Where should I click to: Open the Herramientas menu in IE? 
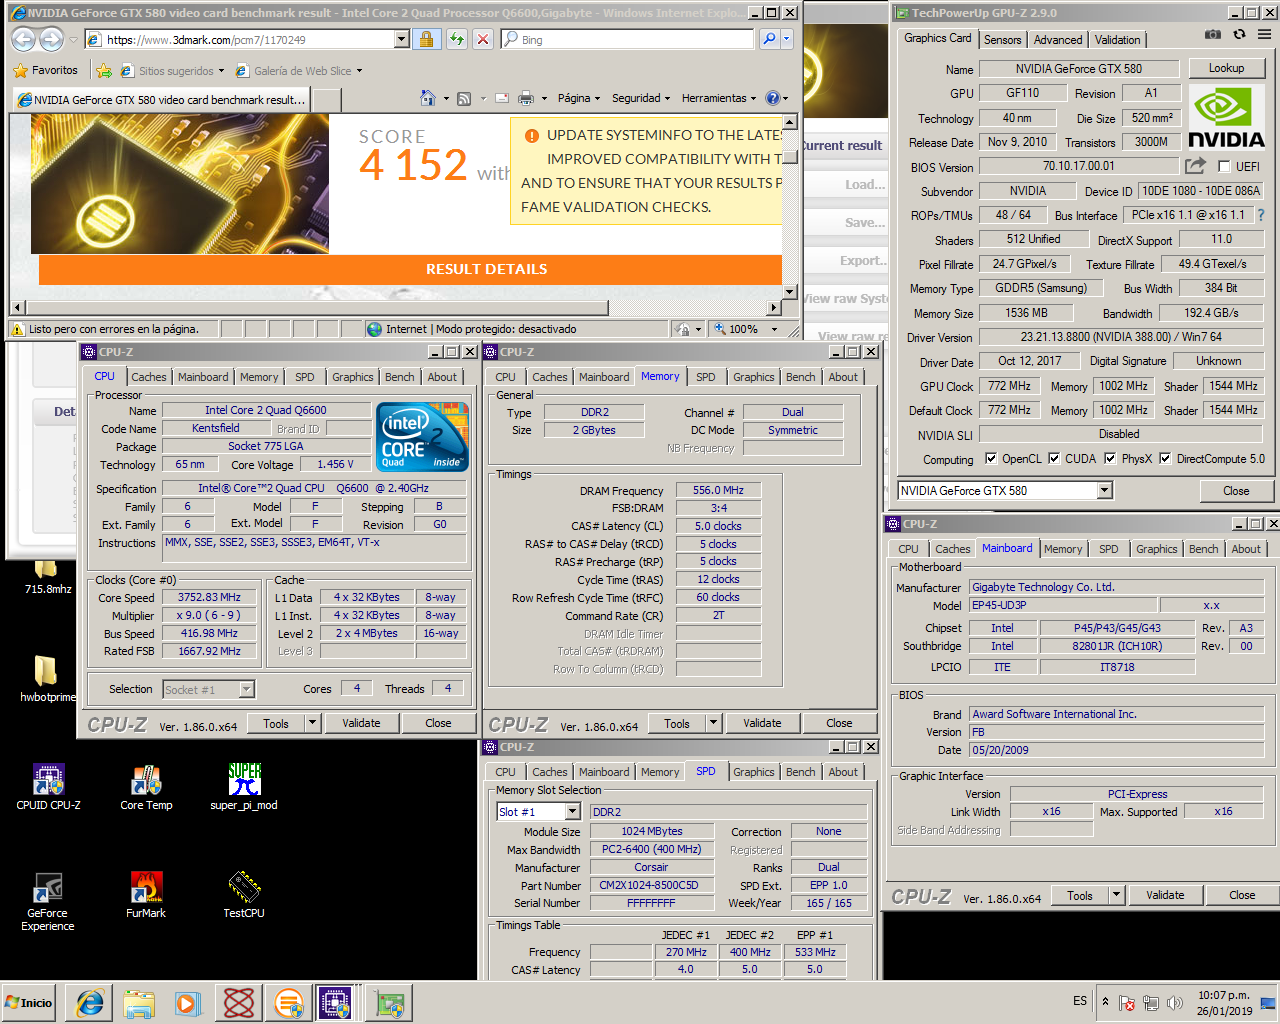point(719,98)
